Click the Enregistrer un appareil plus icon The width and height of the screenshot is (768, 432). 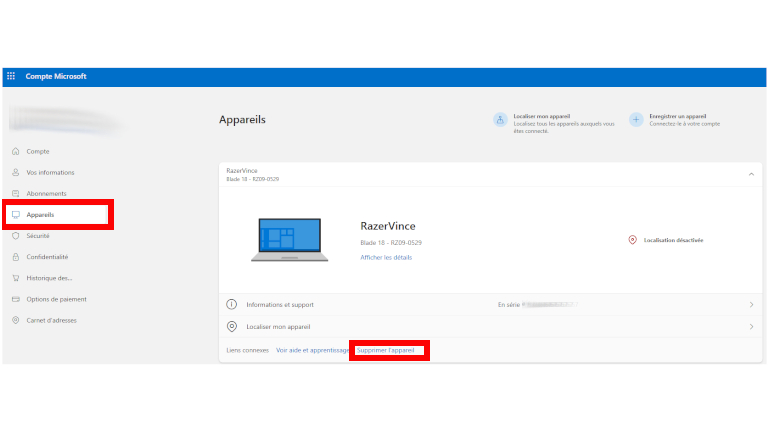point(636,120)
